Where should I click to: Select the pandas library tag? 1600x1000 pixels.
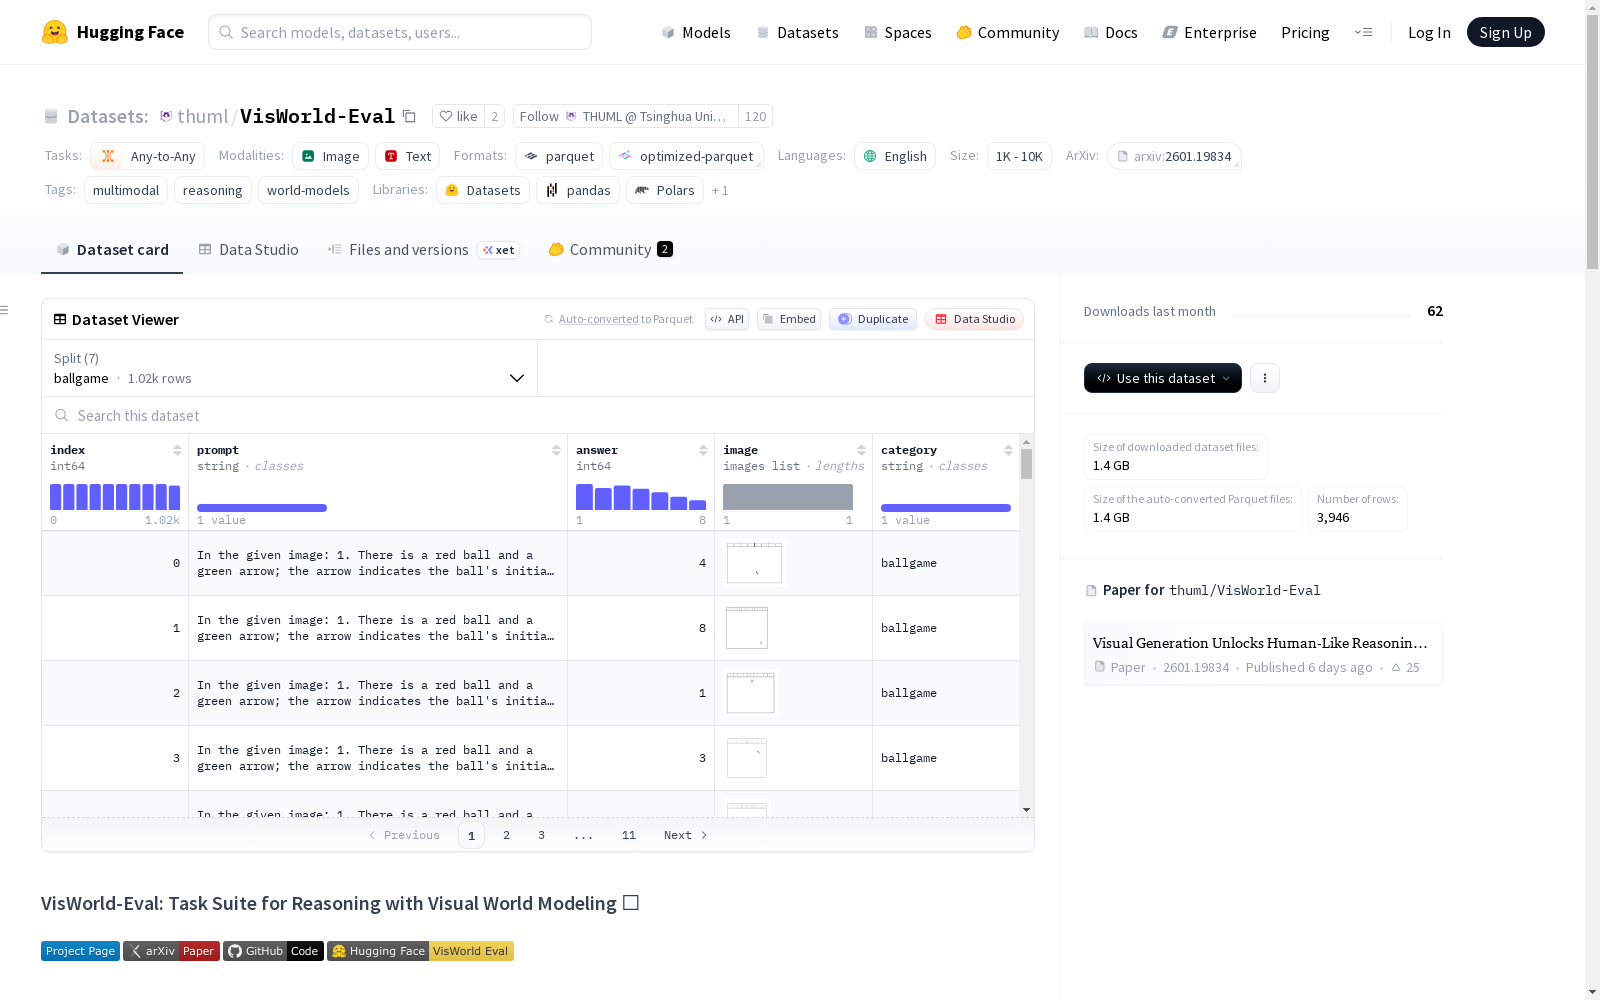point(578,190)
